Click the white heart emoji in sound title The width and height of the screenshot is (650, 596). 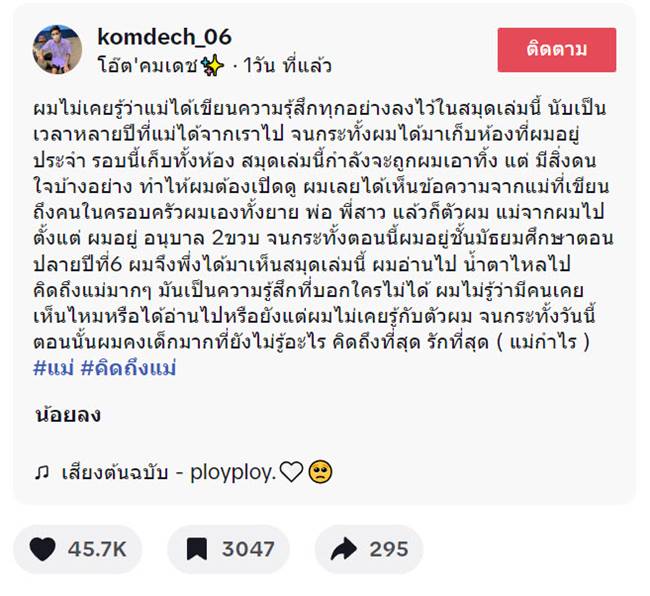pos(291,472)
